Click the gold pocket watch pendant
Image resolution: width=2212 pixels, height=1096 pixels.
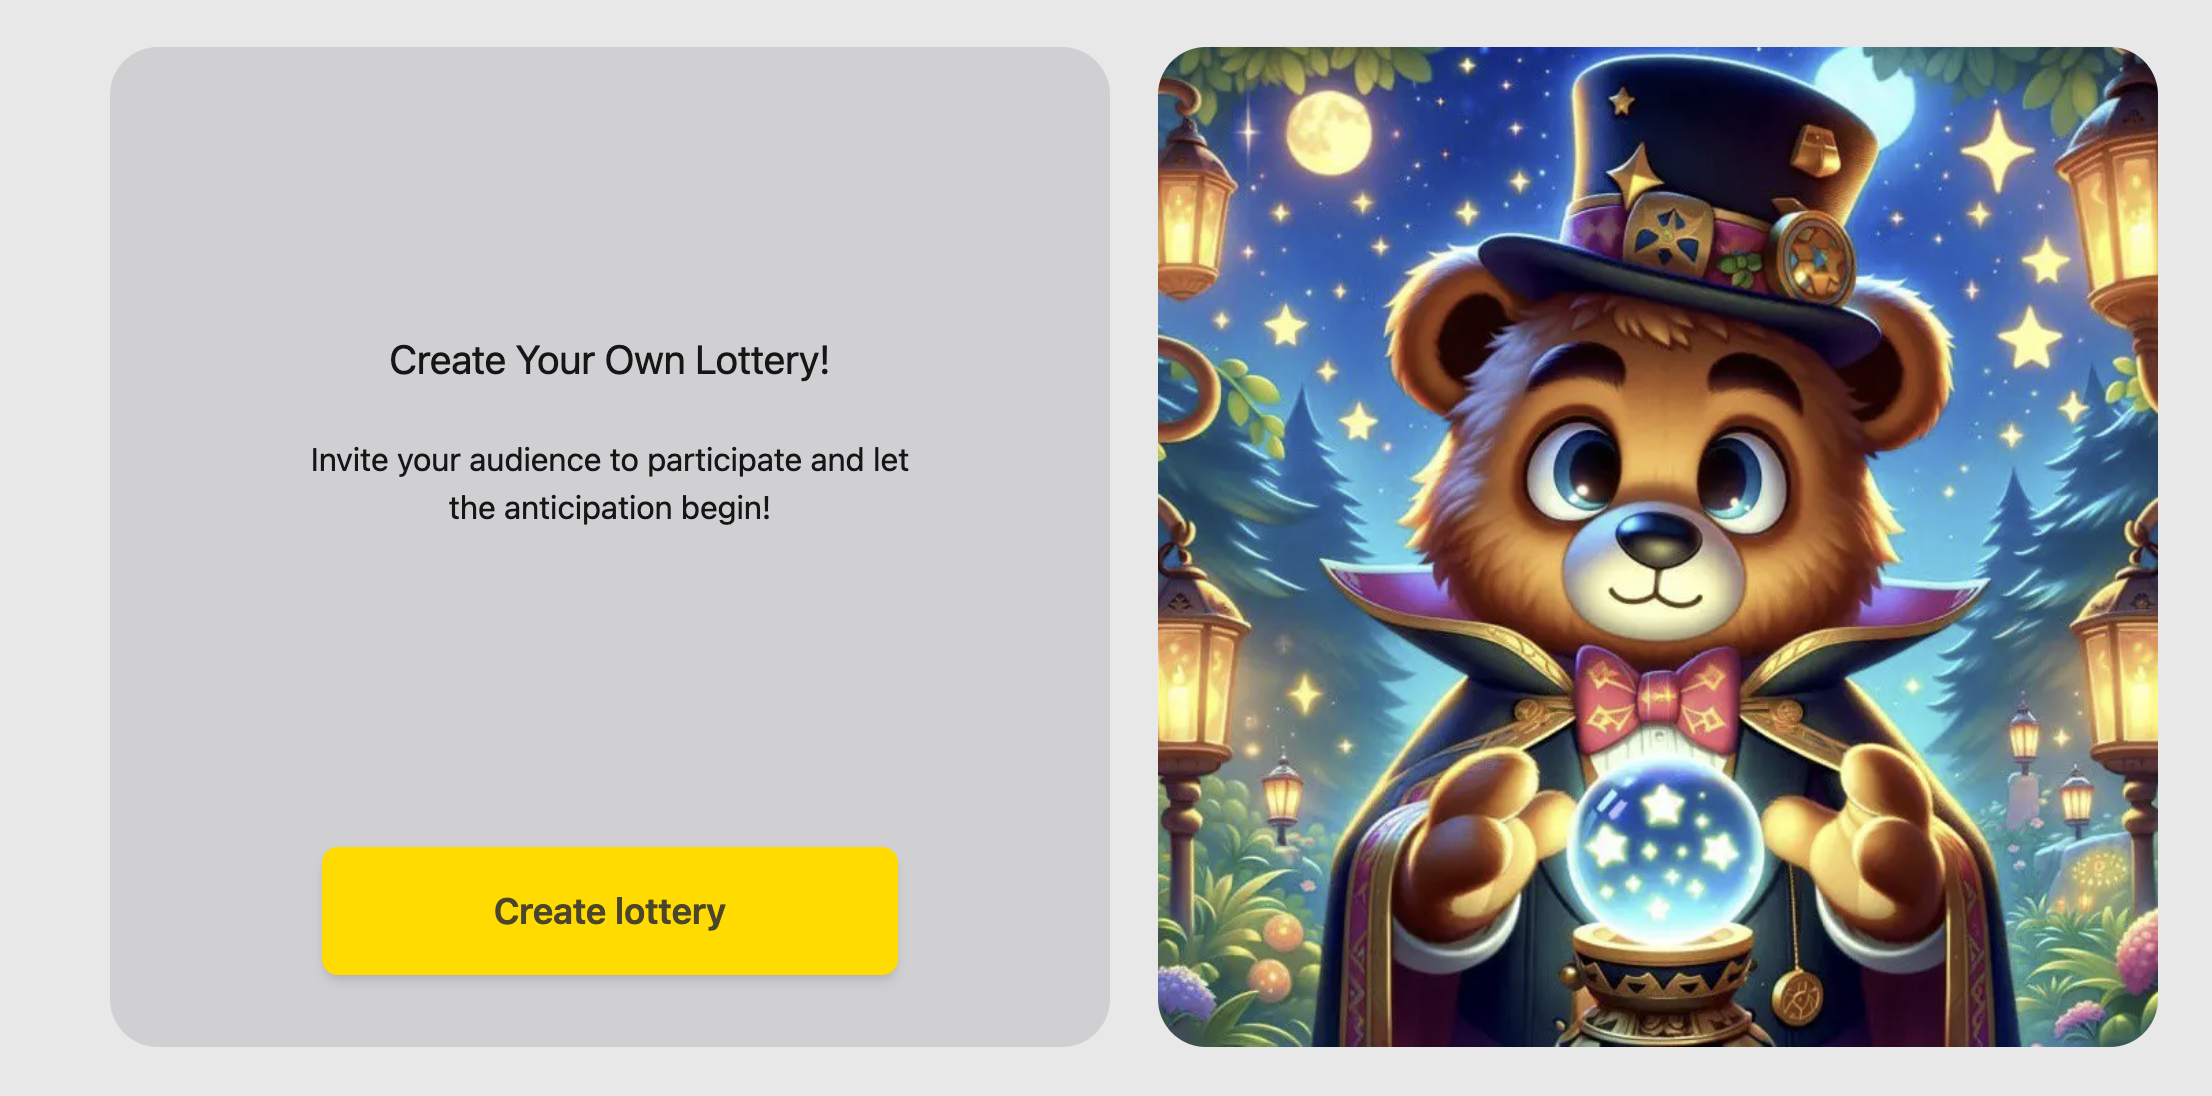click(x=1797, y=996)
